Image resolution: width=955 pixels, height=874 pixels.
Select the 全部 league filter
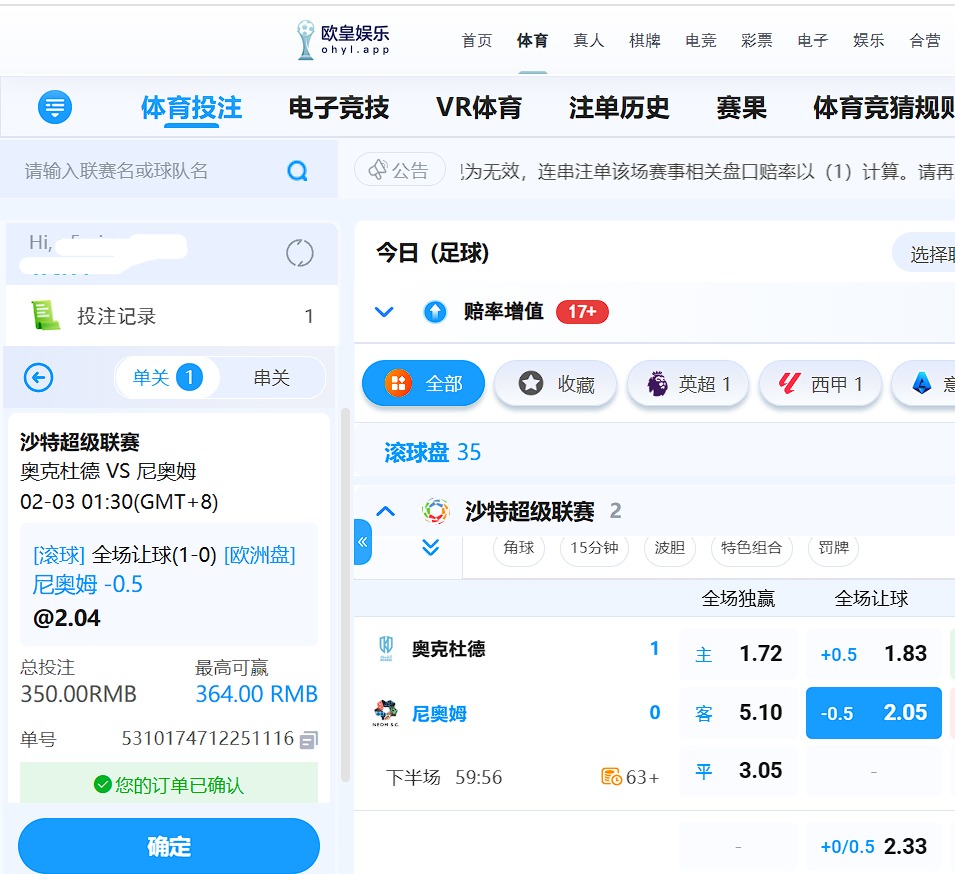point(424,384)
